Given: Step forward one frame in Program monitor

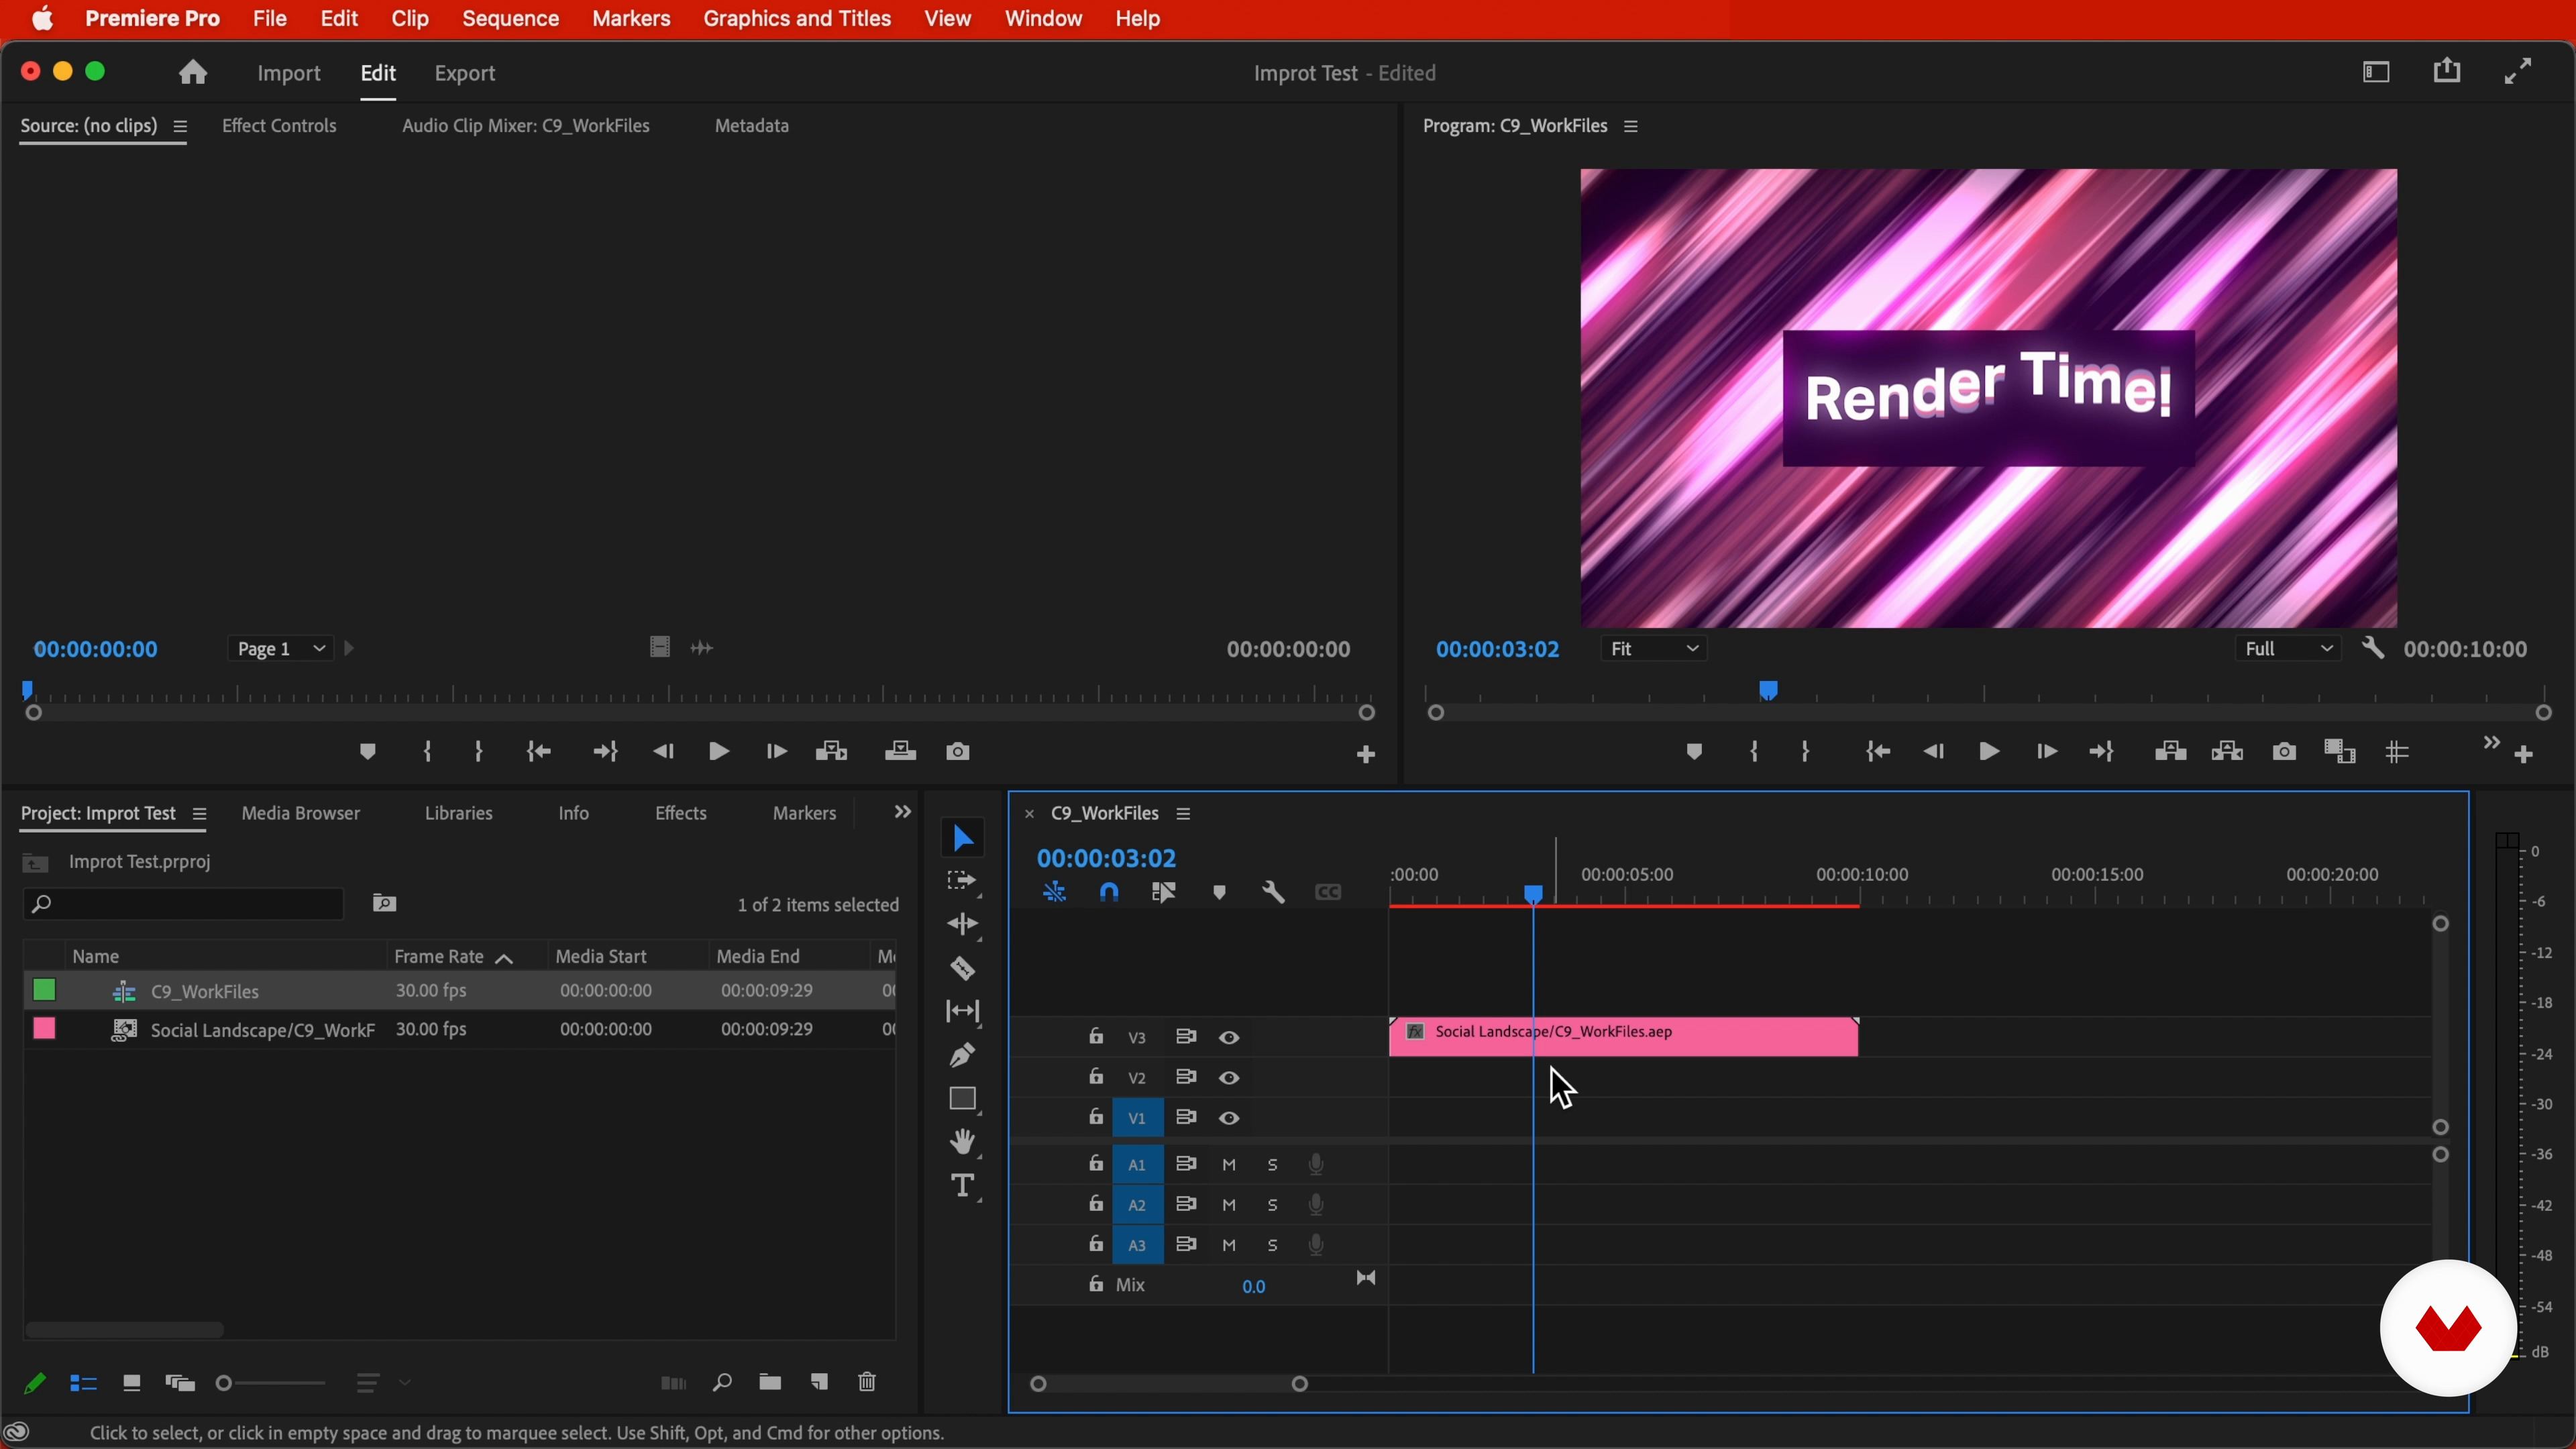Looking at the screenshot, I should coord(2046,752).
